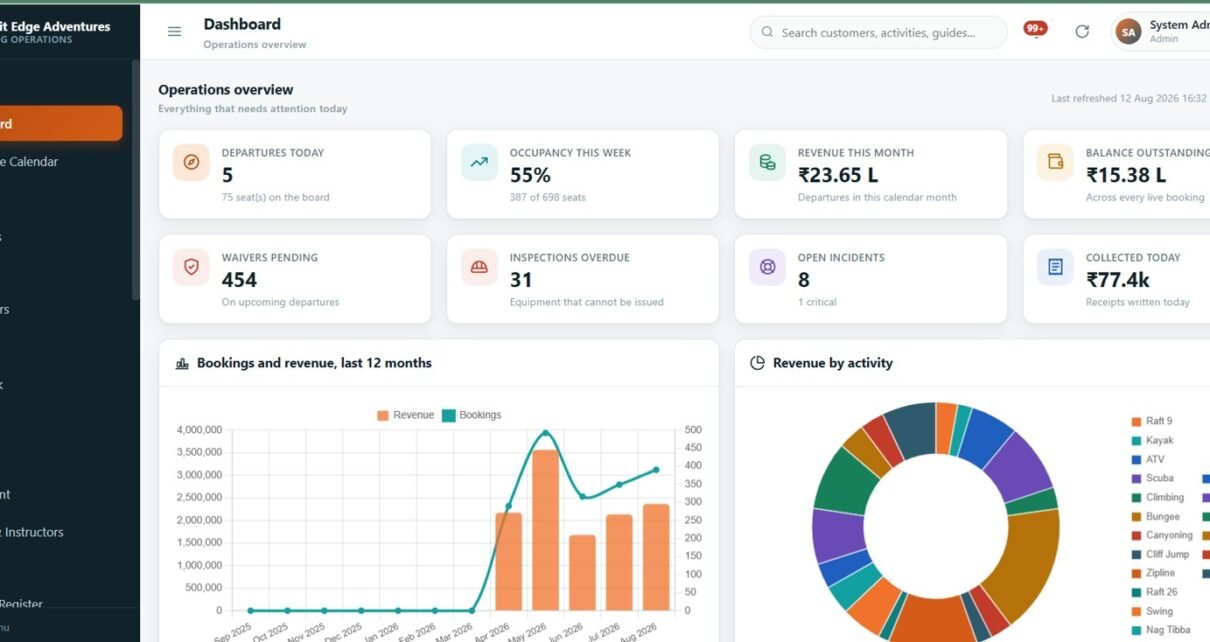Toggle the sidebar with the hamburger menu icon
Screen dimensions: 1210x642
[174, 32]
